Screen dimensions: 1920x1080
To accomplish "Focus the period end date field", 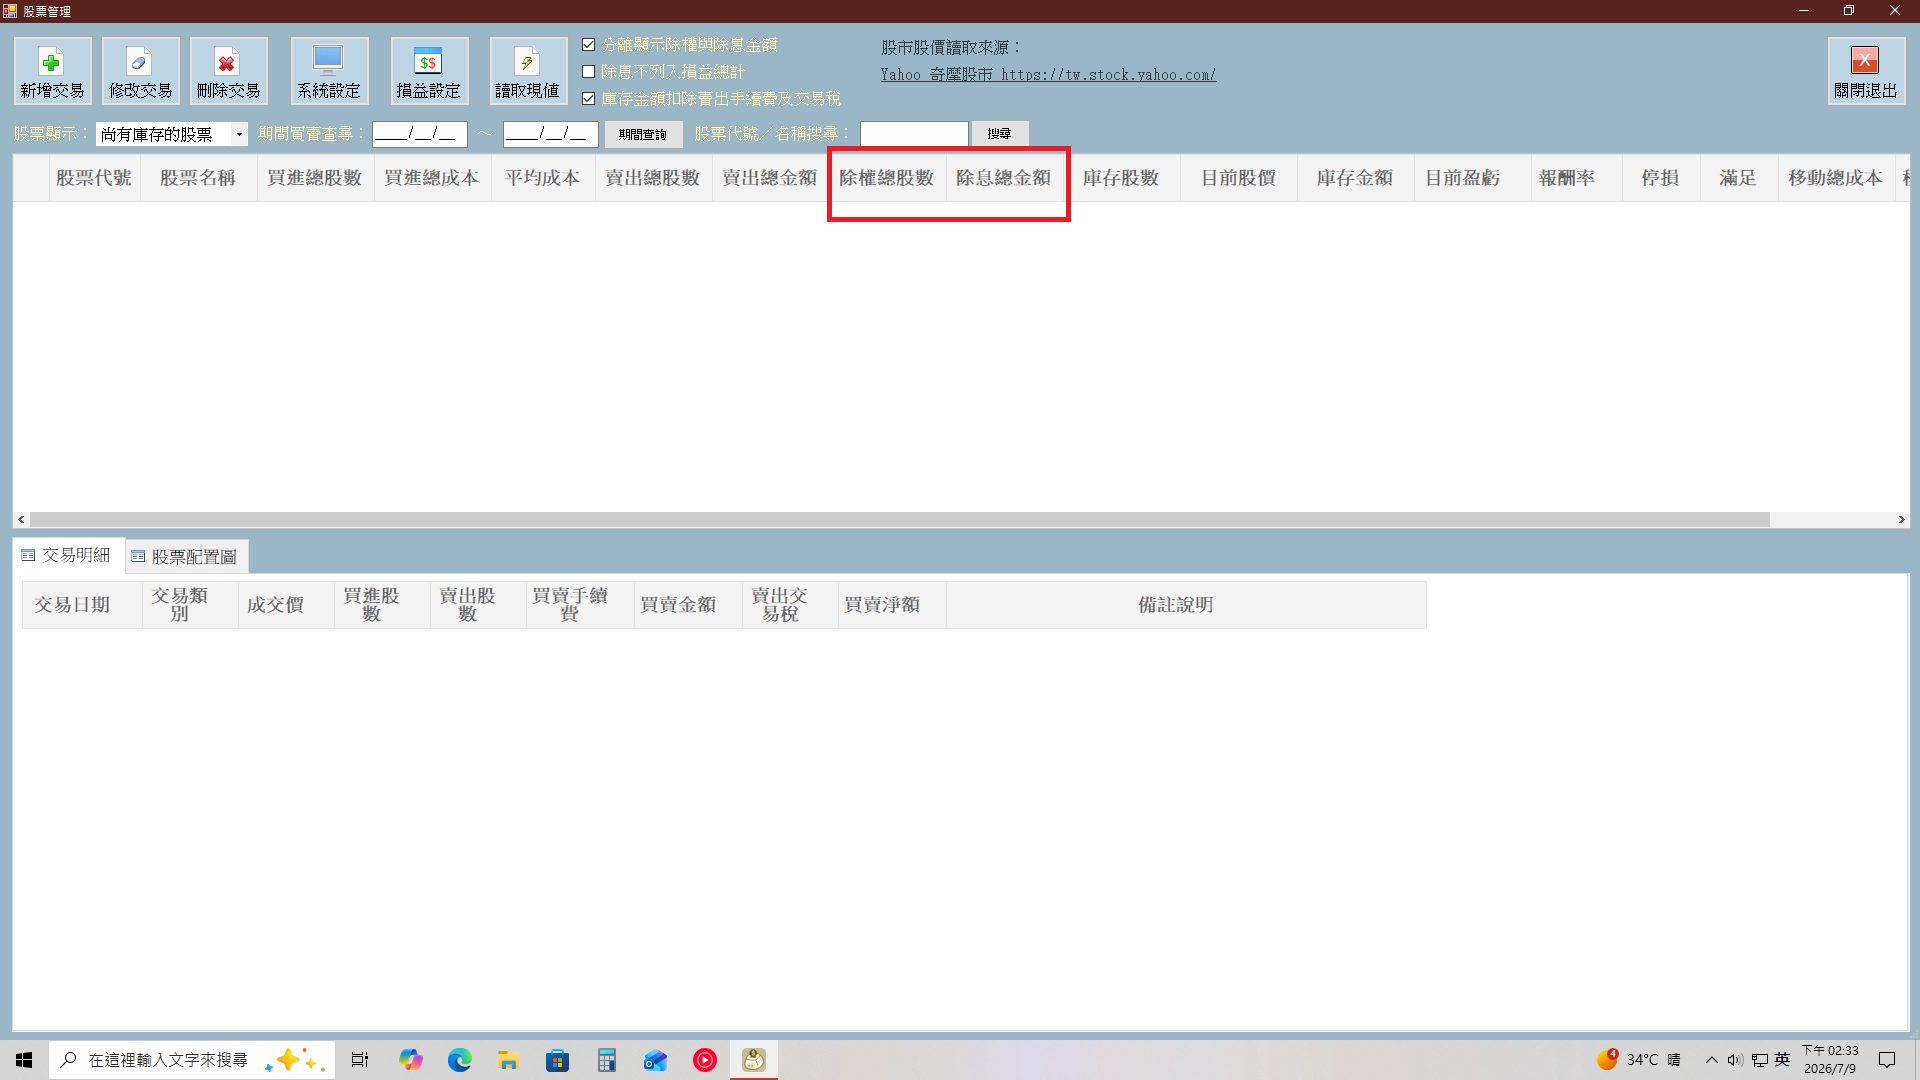I will coord(551,134).
